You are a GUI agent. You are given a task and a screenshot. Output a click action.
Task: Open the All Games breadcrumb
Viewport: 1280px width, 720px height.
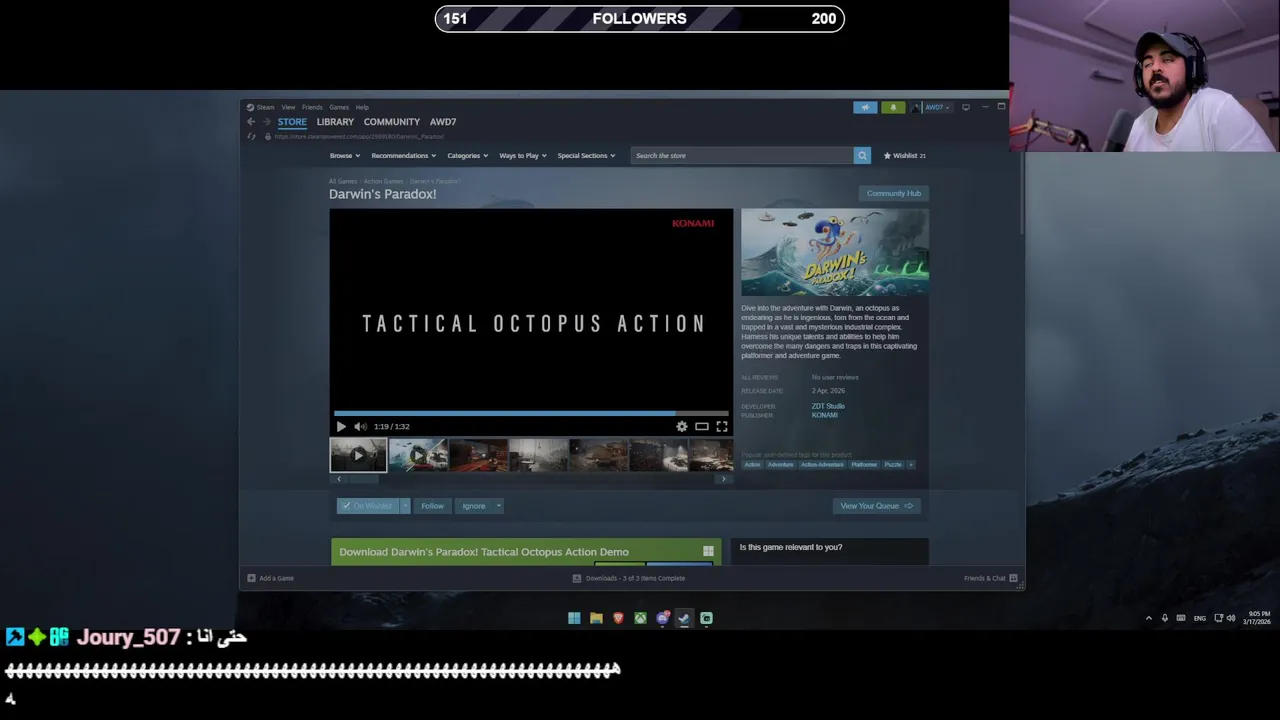(342, 181)
